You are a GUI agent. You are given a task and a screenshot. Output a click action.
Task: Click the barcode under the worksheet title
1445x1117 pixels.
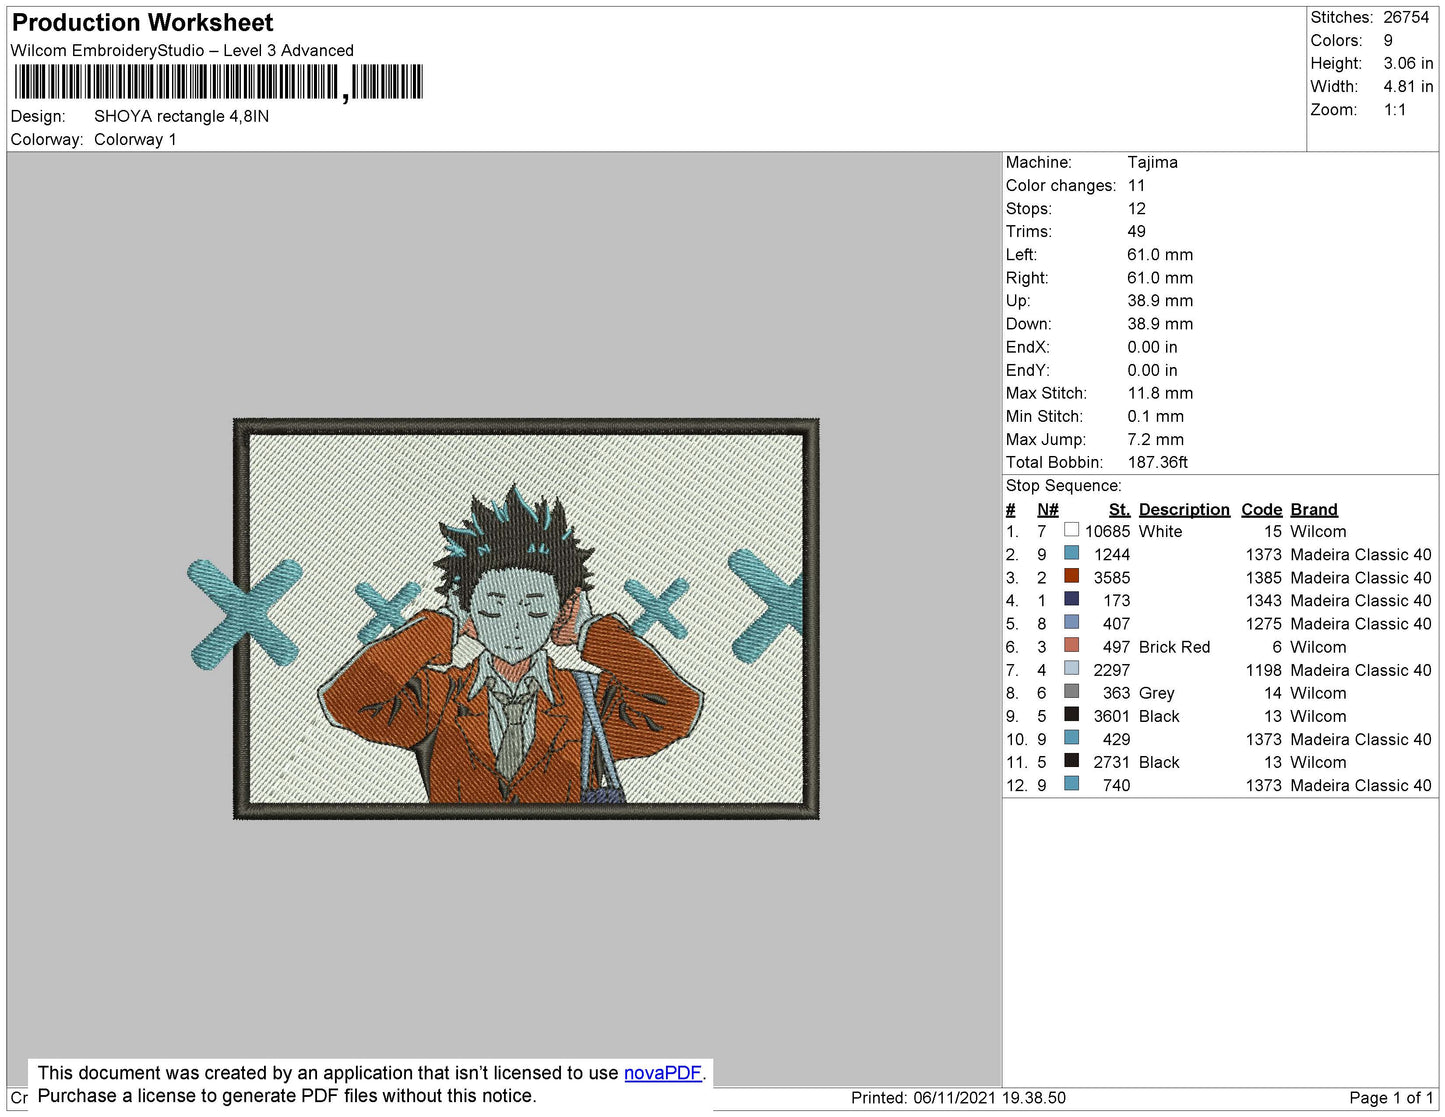tap(219, 82)
